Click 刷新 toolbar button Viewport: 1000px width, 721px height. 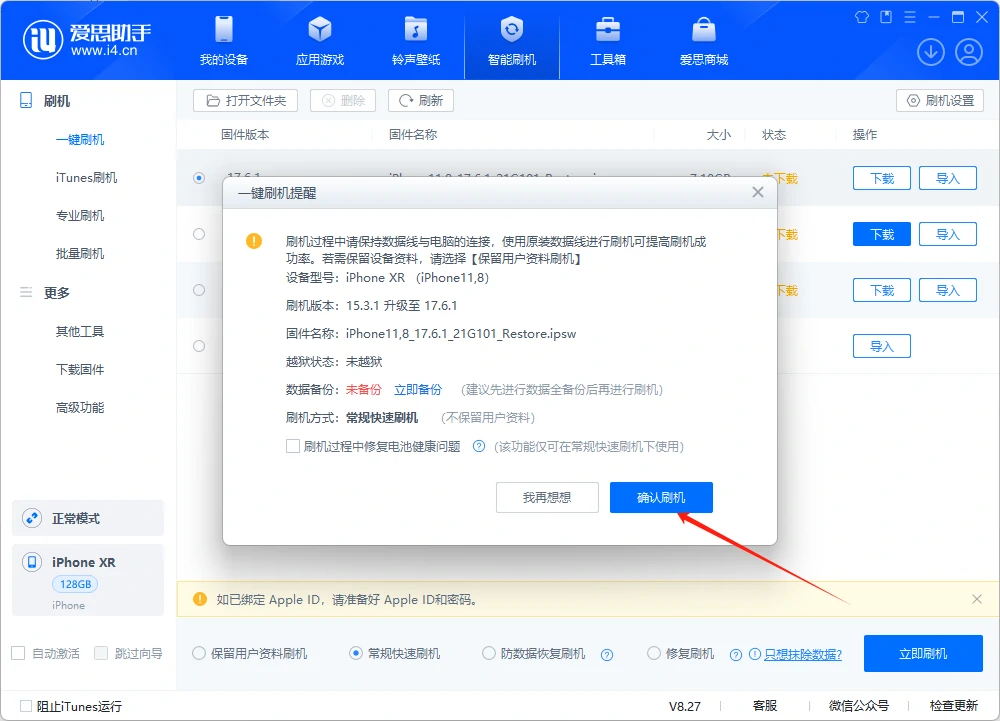(x=421, y=101)
